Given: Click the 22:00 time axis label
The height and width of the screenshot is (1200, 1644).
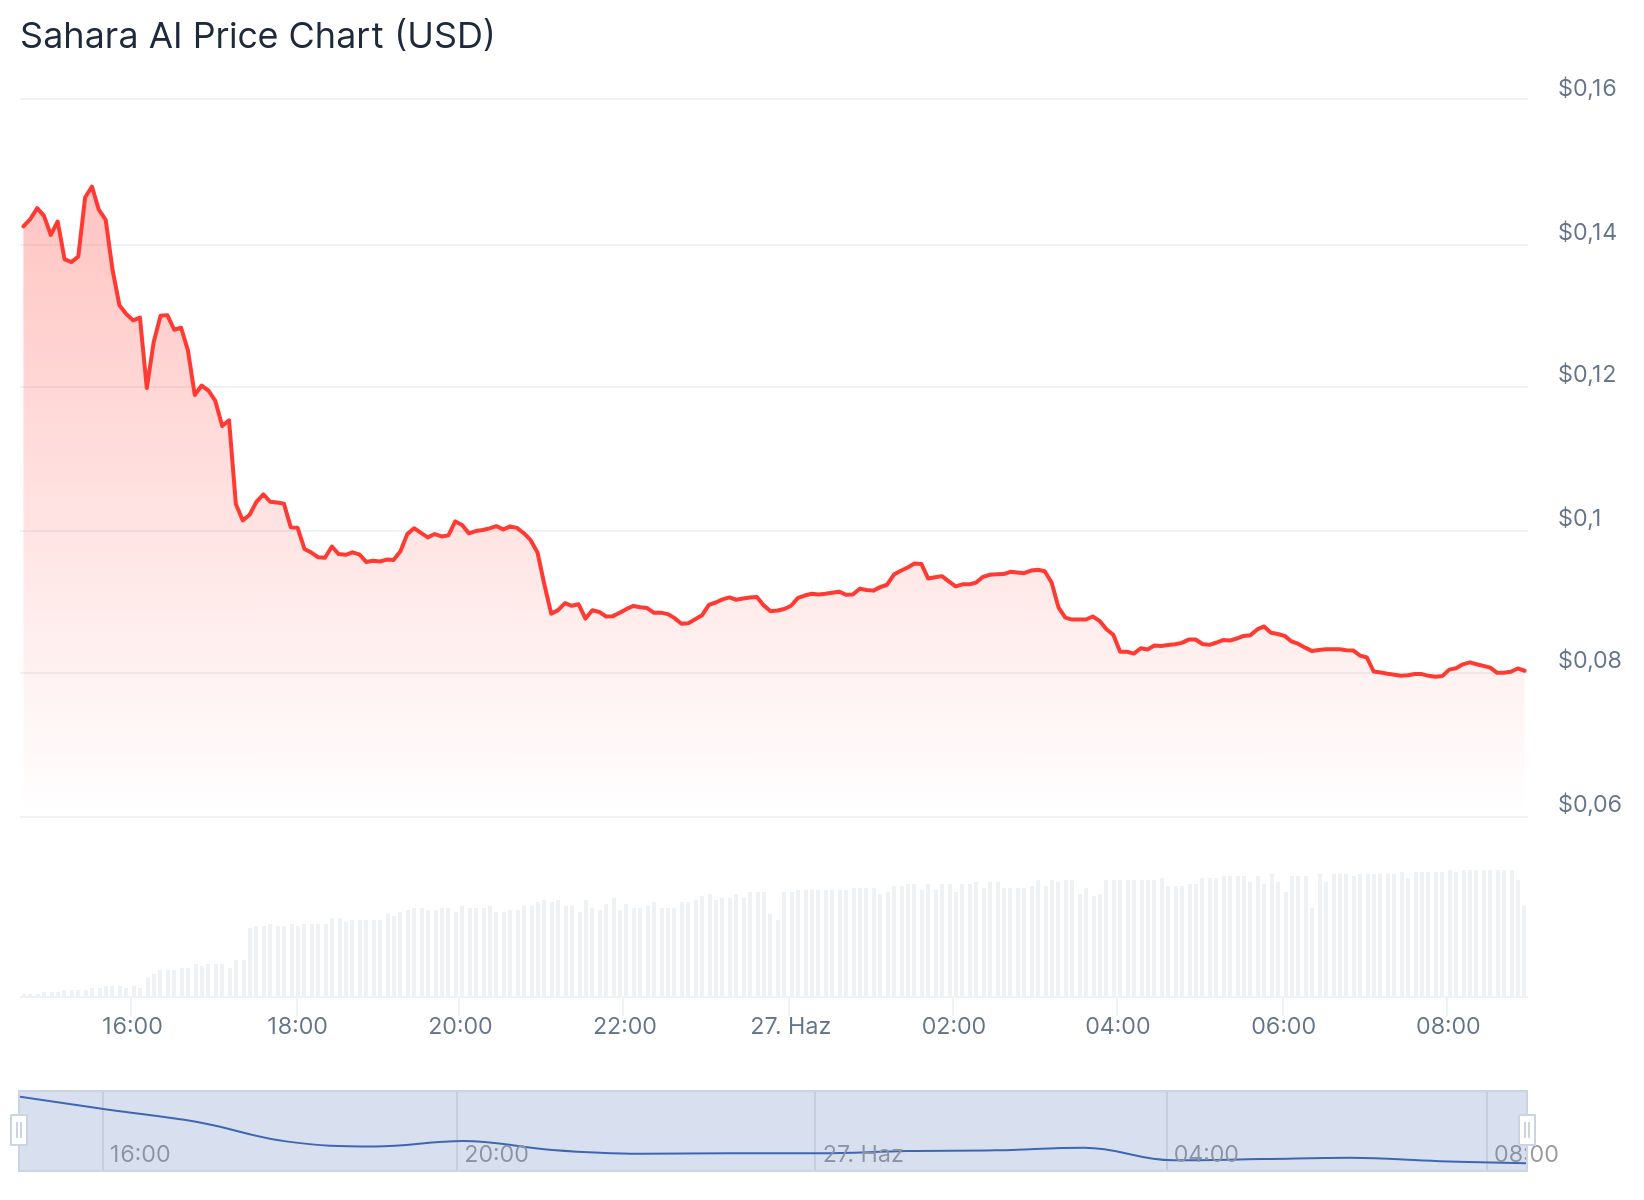Looking at the screenshot, I should tap(625, 1026).
